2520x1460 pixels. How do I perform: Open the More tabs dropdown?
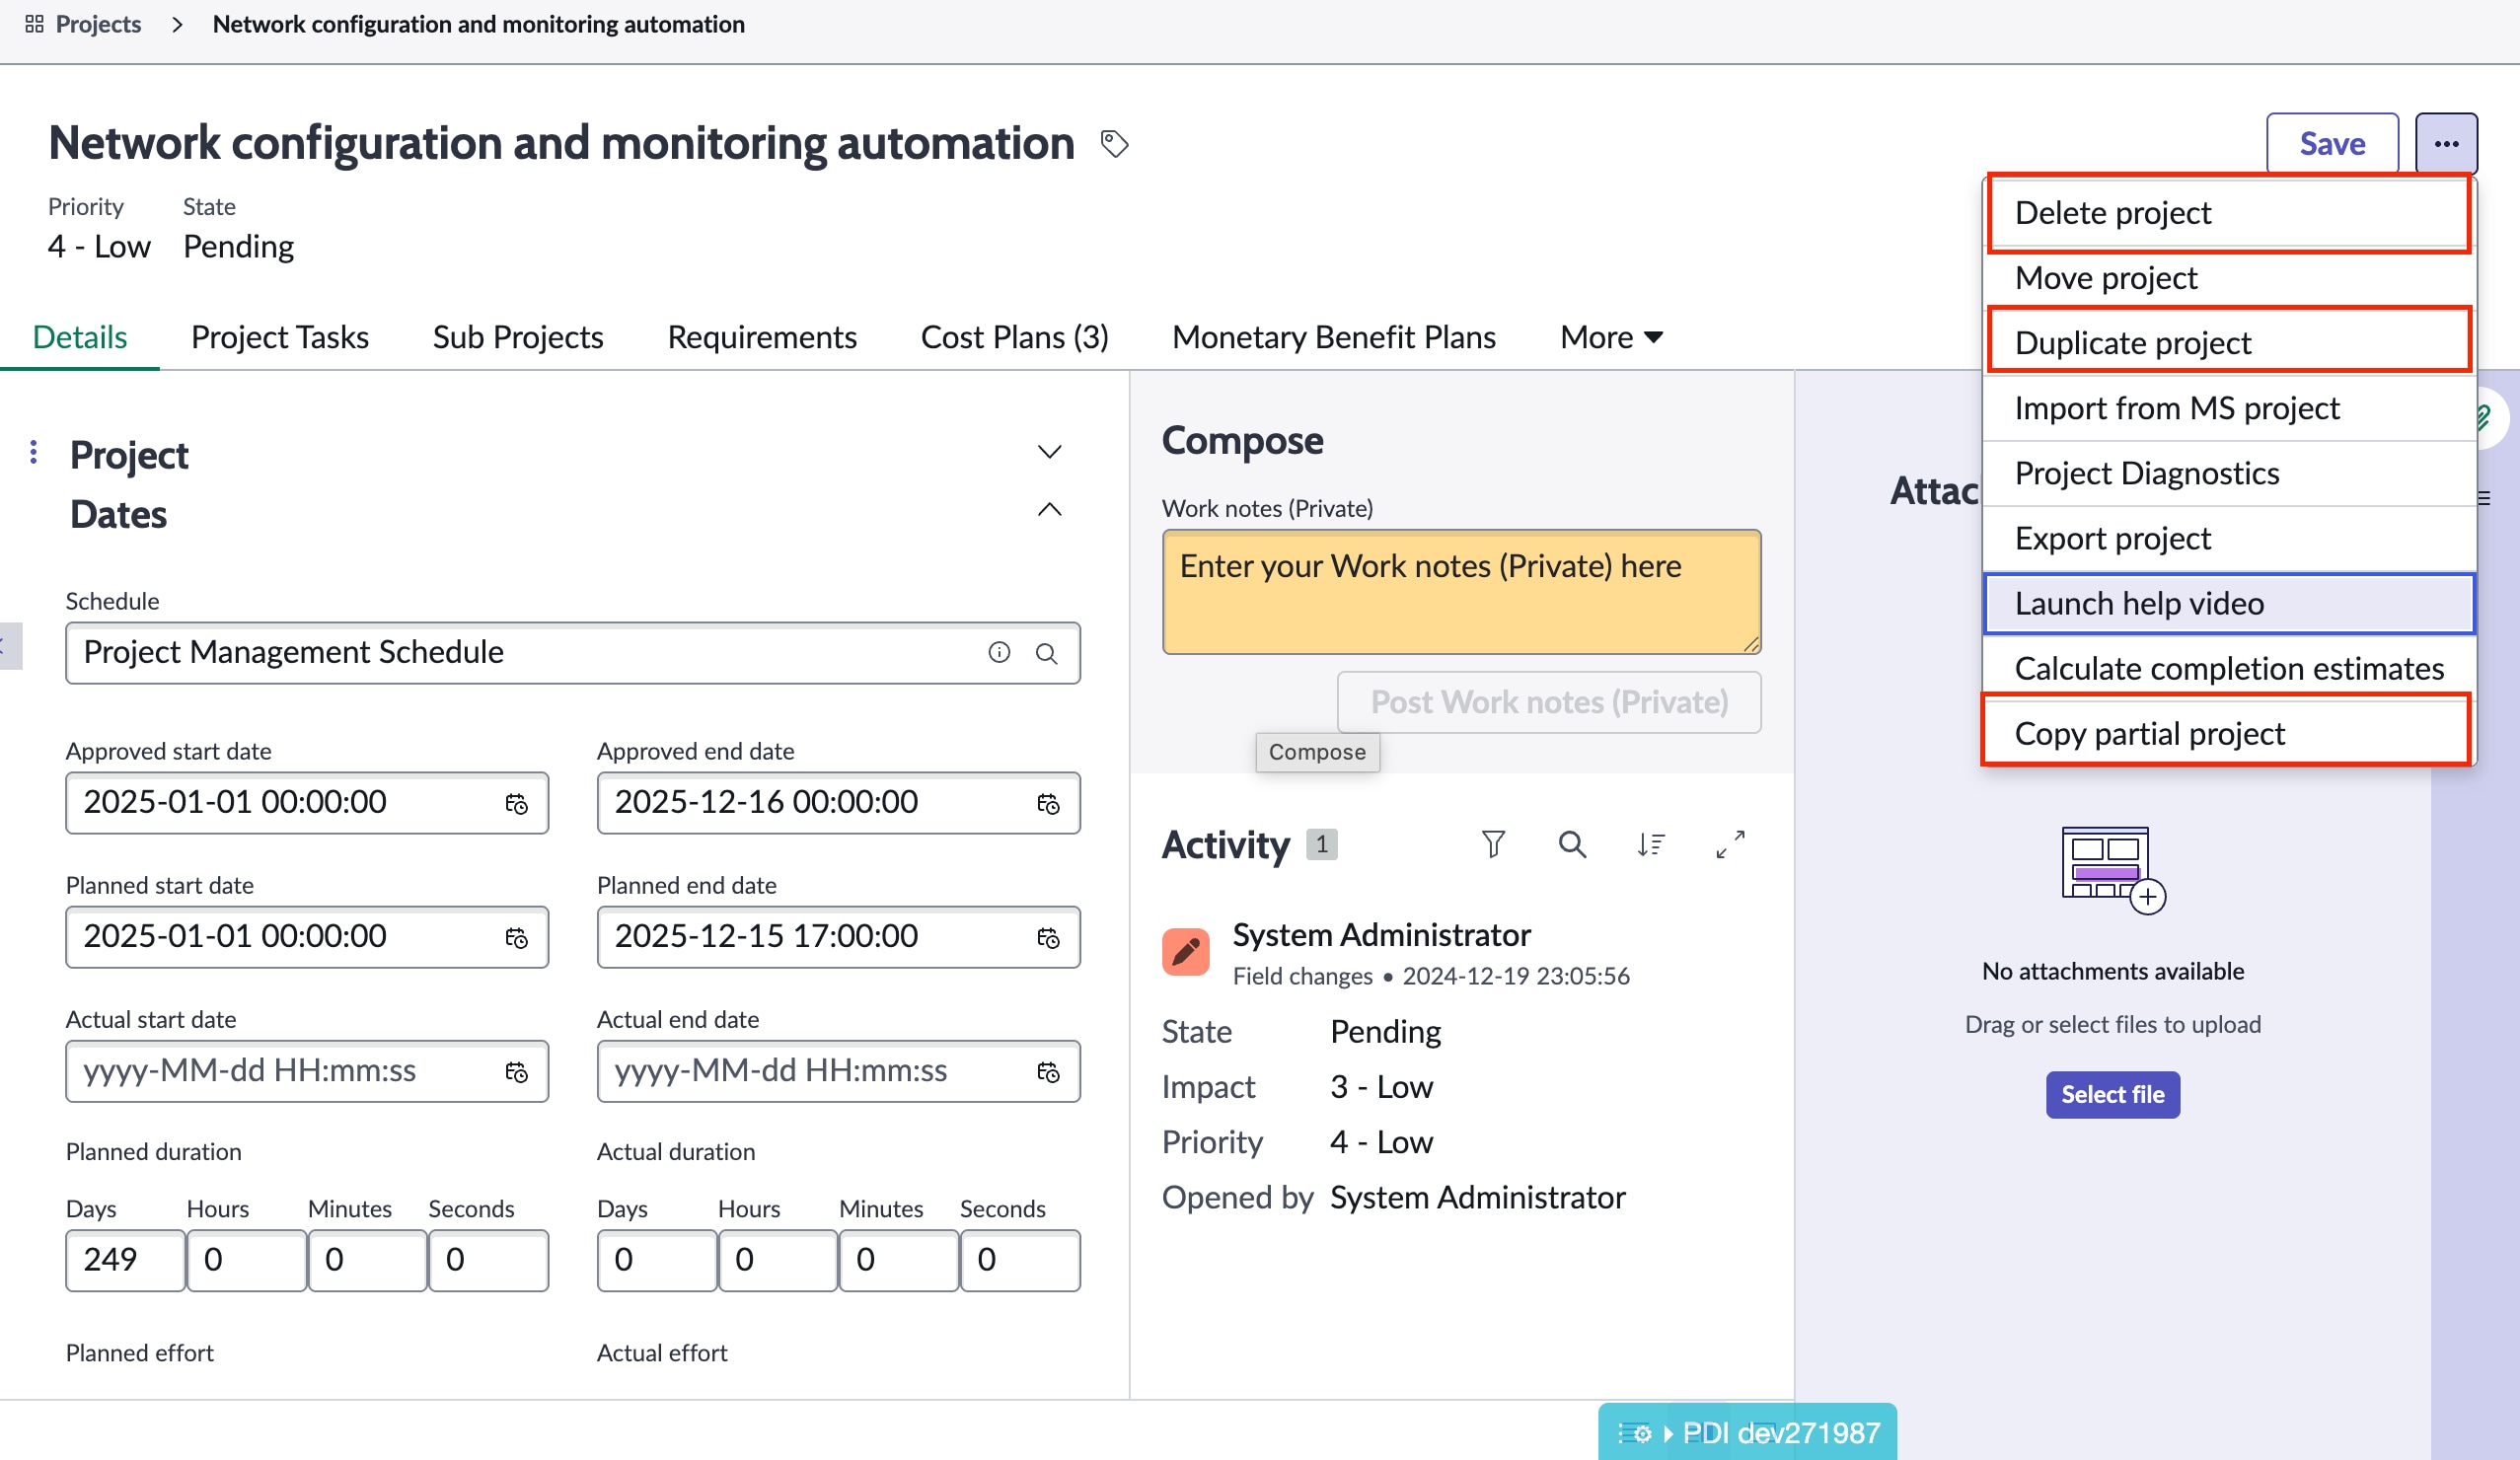(1609, 337)
